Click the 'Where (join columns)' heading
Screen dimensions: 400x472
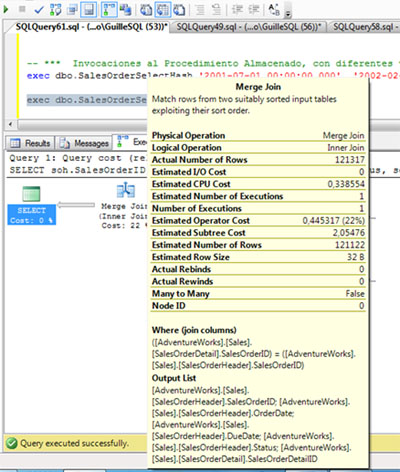click(194, 330)
